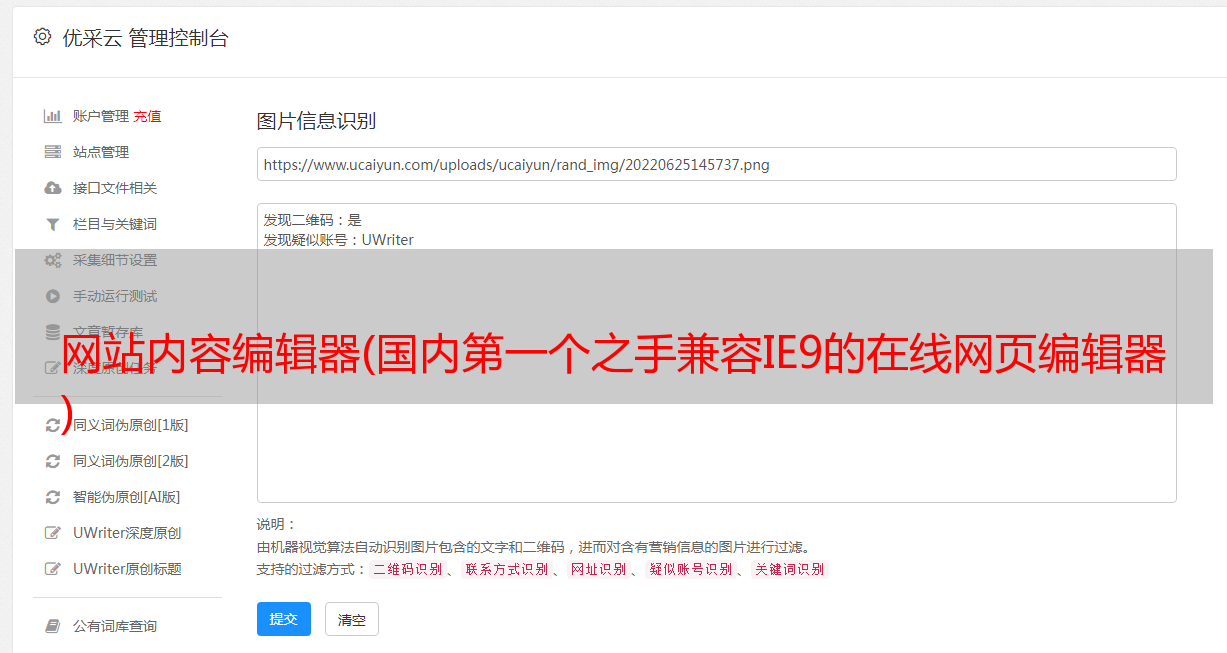Click the refresh icon next to 同义词伪原创[1版]
Viewport: 1227px width, 653px height.
pos(53,425)
